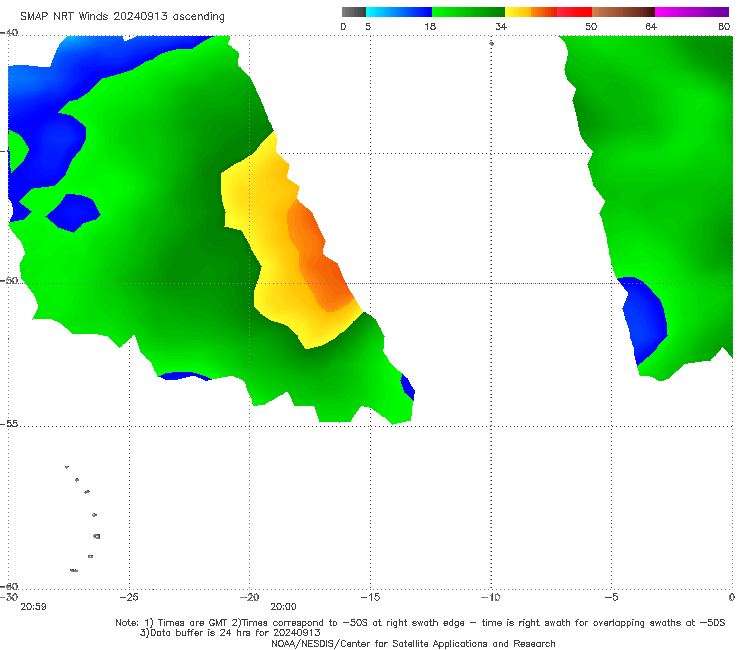
Task: Click the color bar label '18'
Action: [430, 26]
